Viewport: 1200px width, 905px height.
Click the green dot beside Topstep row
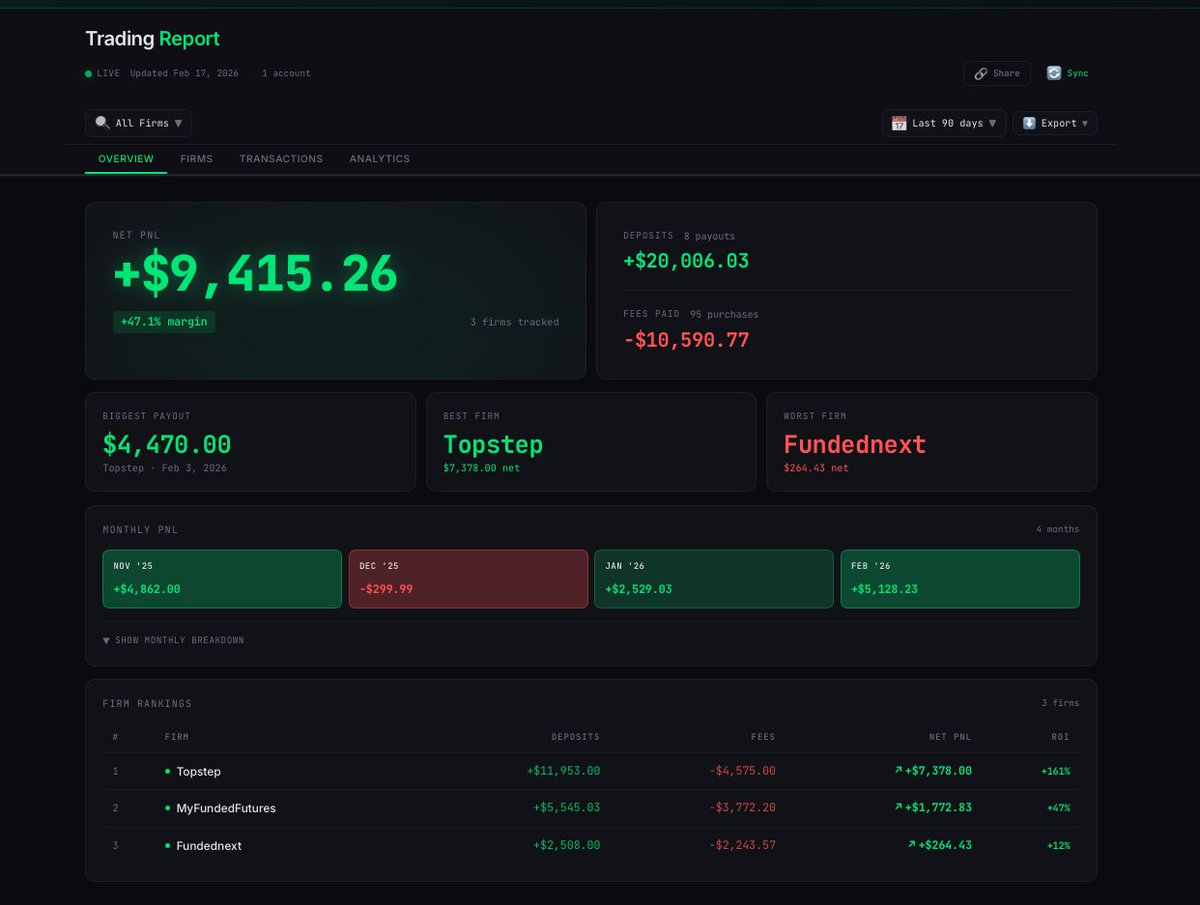point(168,771)
